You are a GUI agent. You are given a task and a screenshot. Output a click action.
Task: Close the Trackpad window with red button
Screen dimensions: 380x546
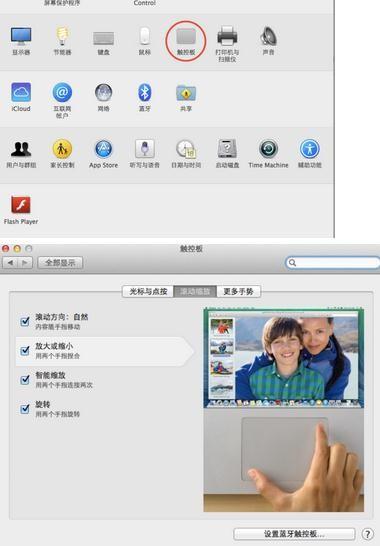click(6, 249)
